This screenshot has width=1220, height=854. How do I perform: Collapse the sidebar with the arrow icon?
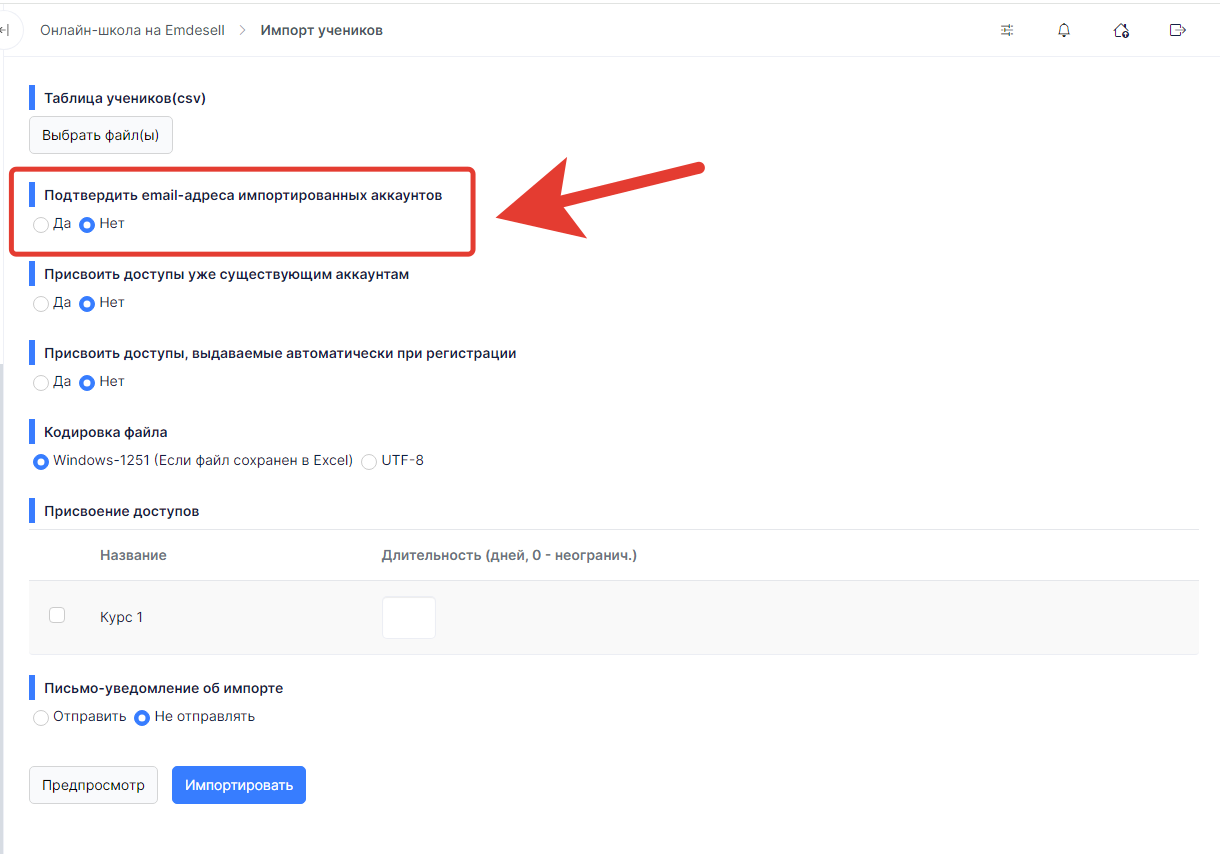5,30
